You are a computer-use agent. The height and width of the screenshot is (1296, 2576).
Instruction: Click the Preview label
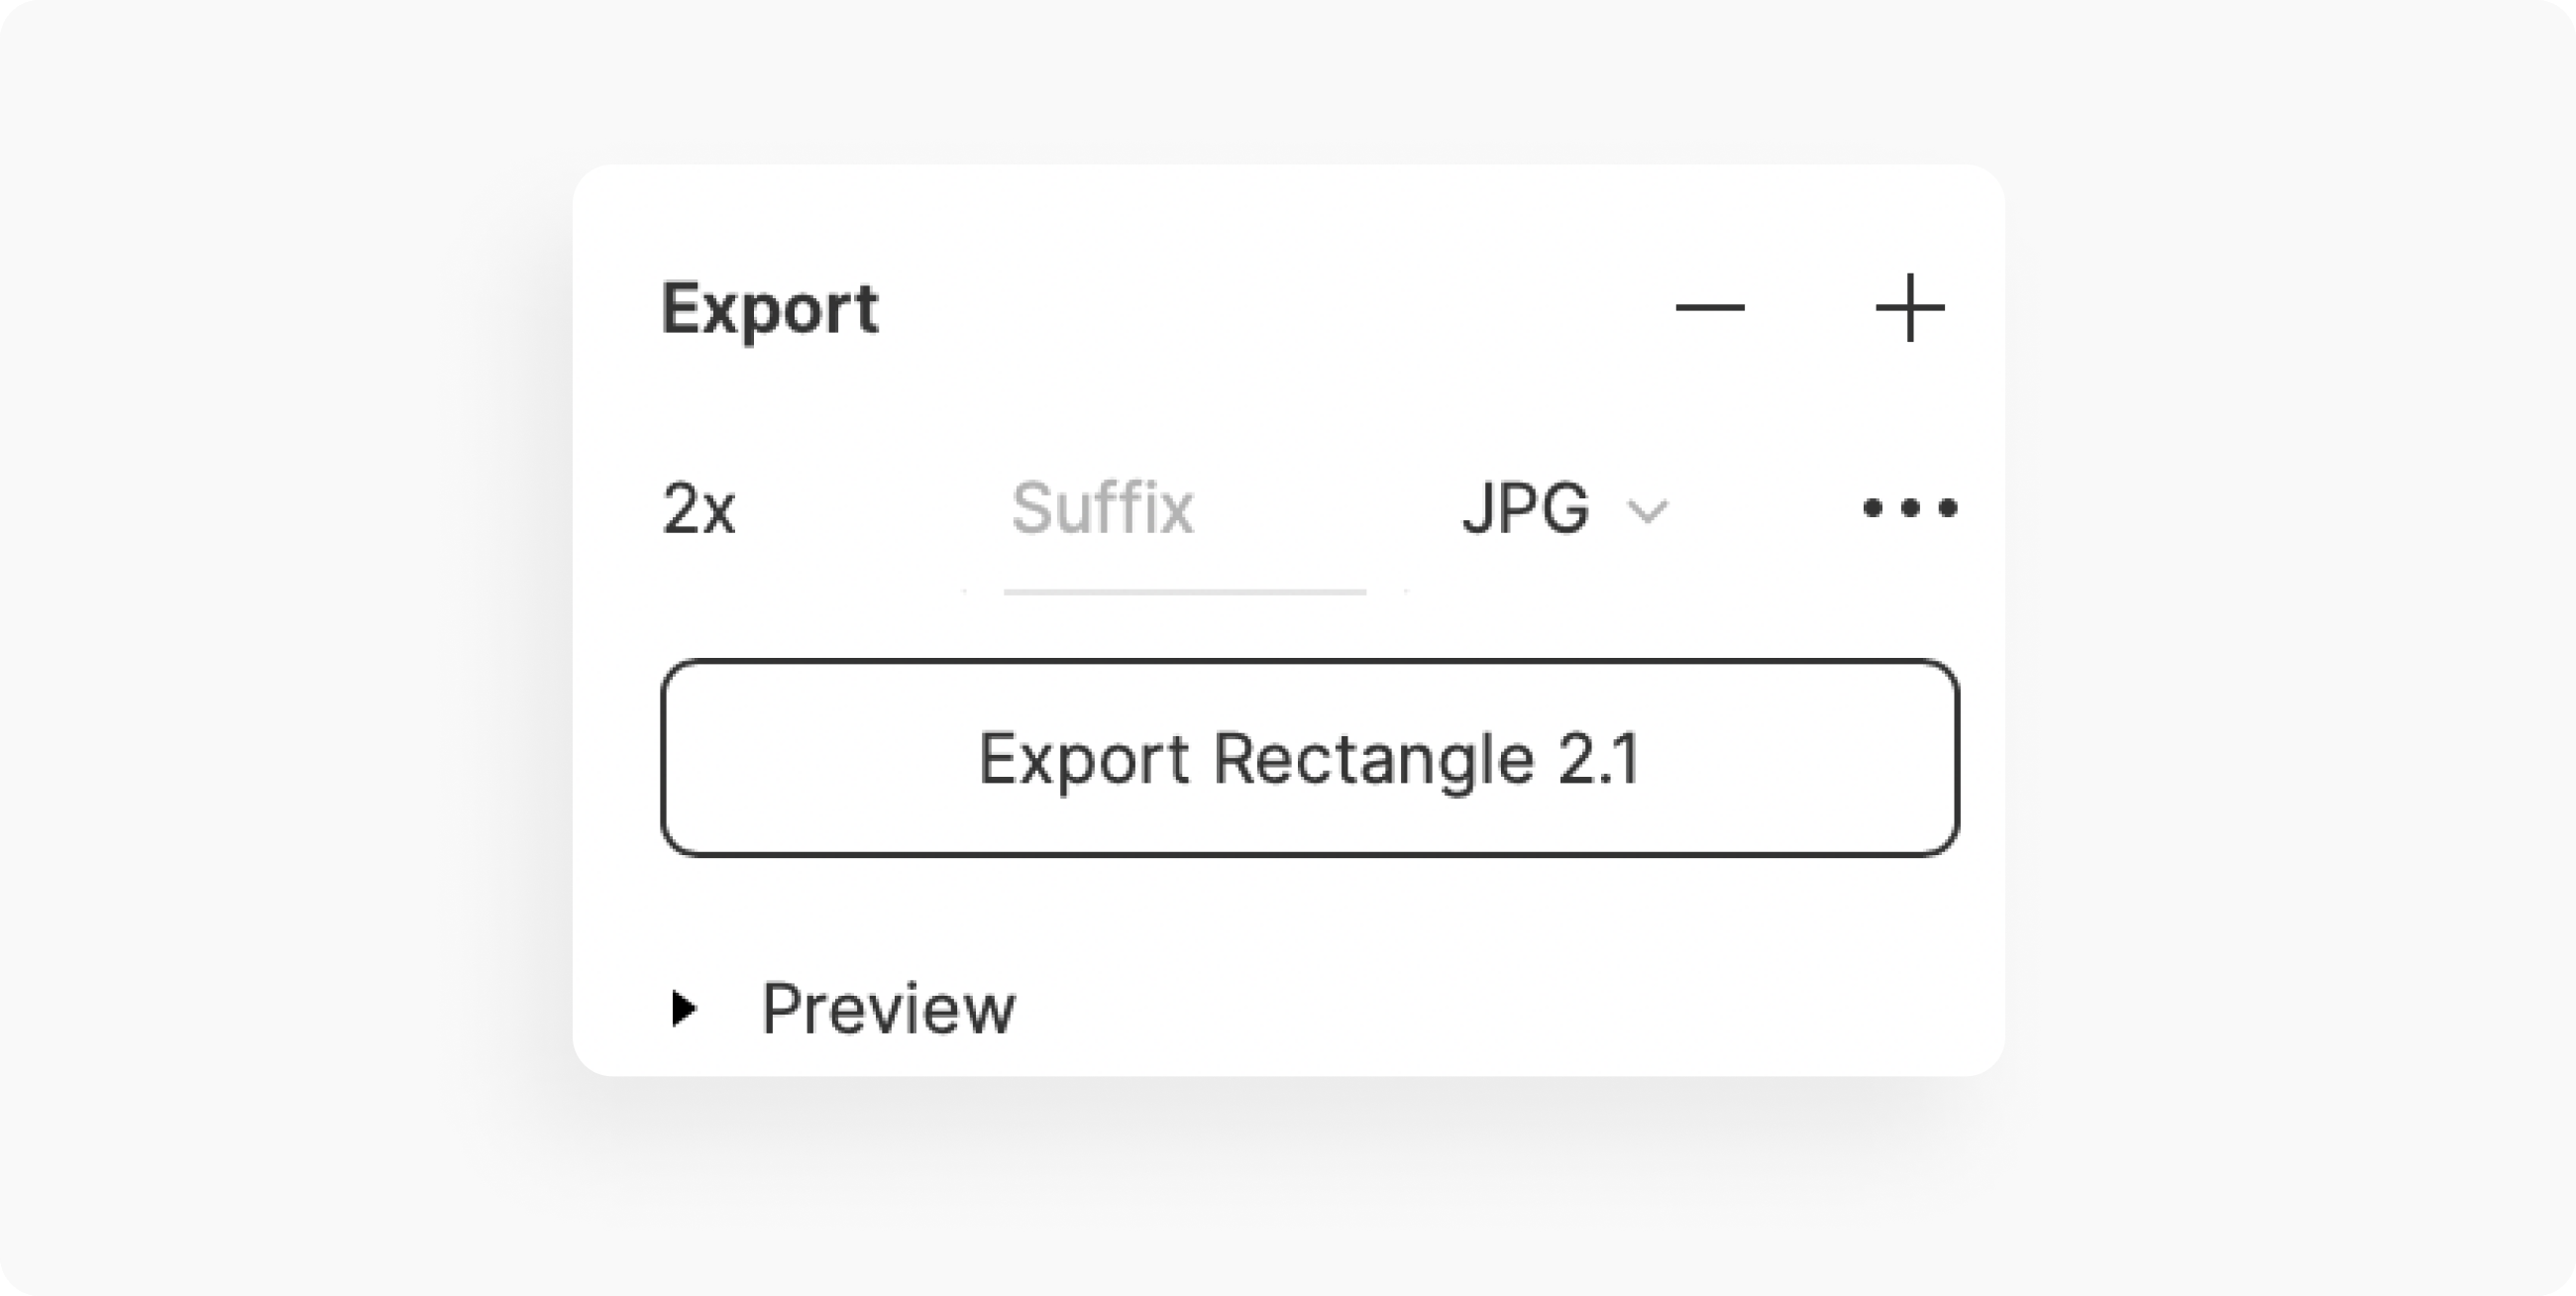[x=889, y=1009]
